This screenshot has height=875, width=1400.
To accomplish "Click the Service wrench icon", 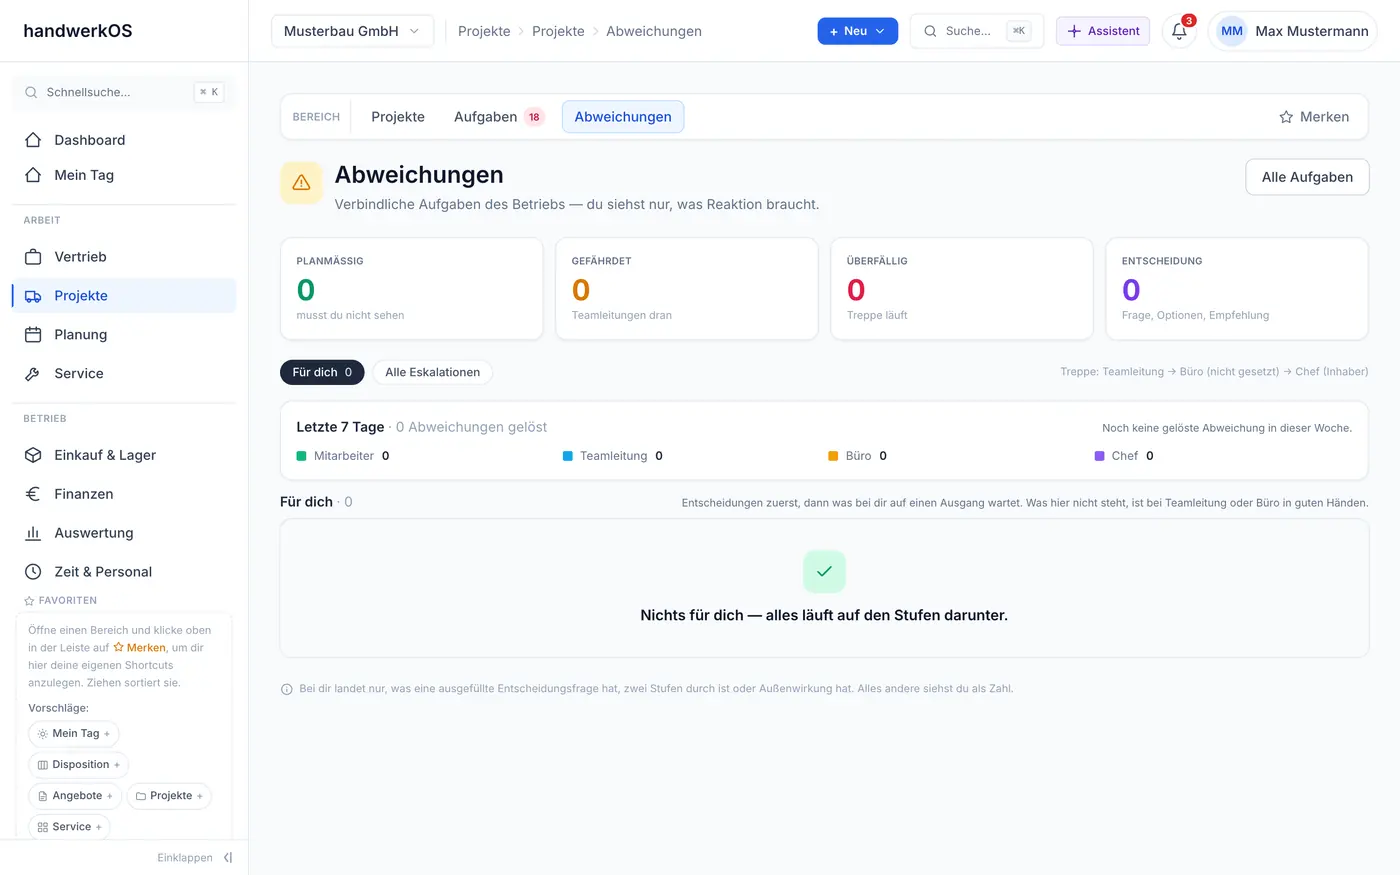I will [x=33, y=374].
